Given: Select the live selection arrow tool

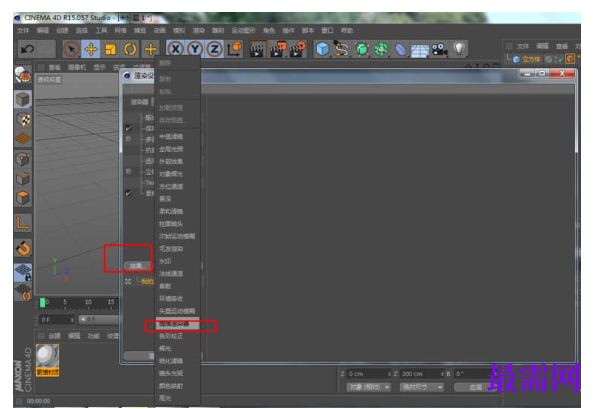Looking at the screenshot, I should (x=71, y=49).
